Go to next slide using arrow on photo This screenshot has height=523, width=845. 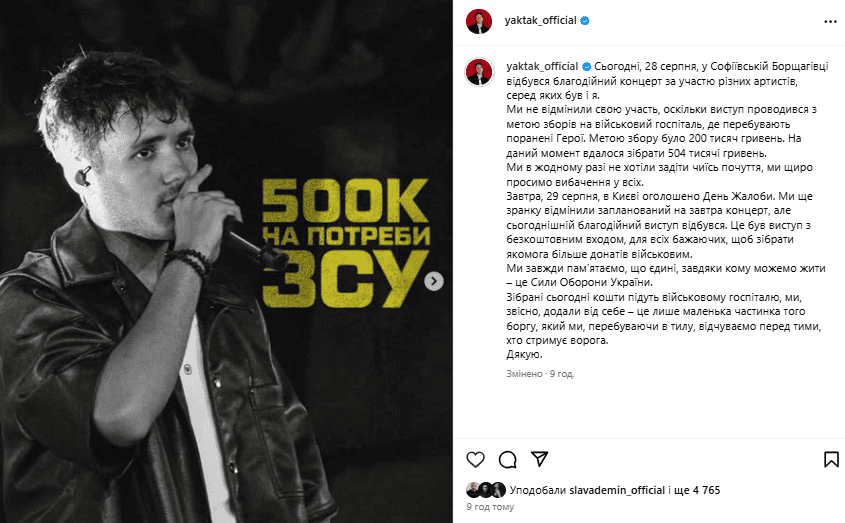click(434, 281)
